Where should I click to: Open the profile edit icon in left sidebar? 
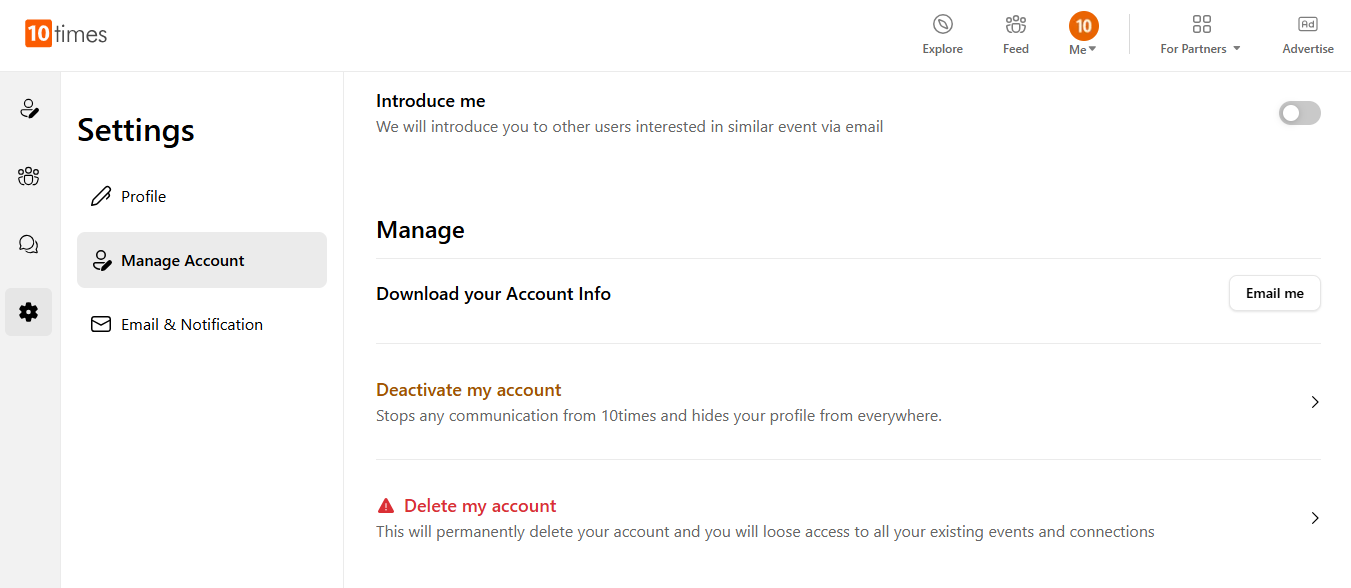29,109
